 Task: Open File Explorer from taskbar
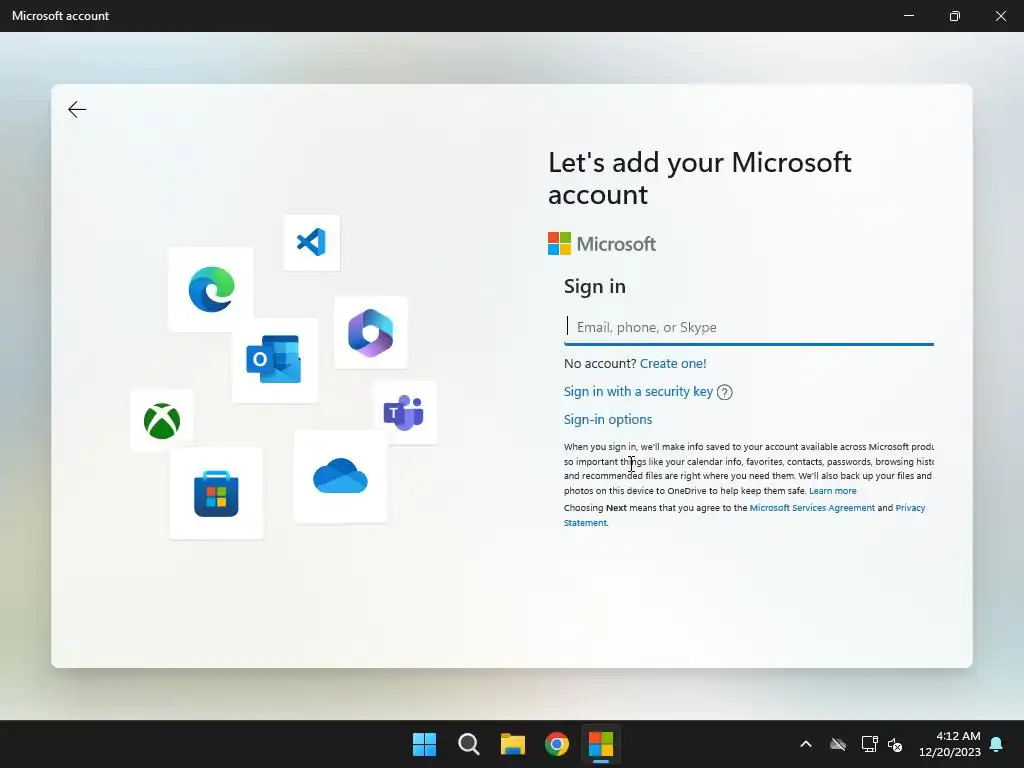513,744
